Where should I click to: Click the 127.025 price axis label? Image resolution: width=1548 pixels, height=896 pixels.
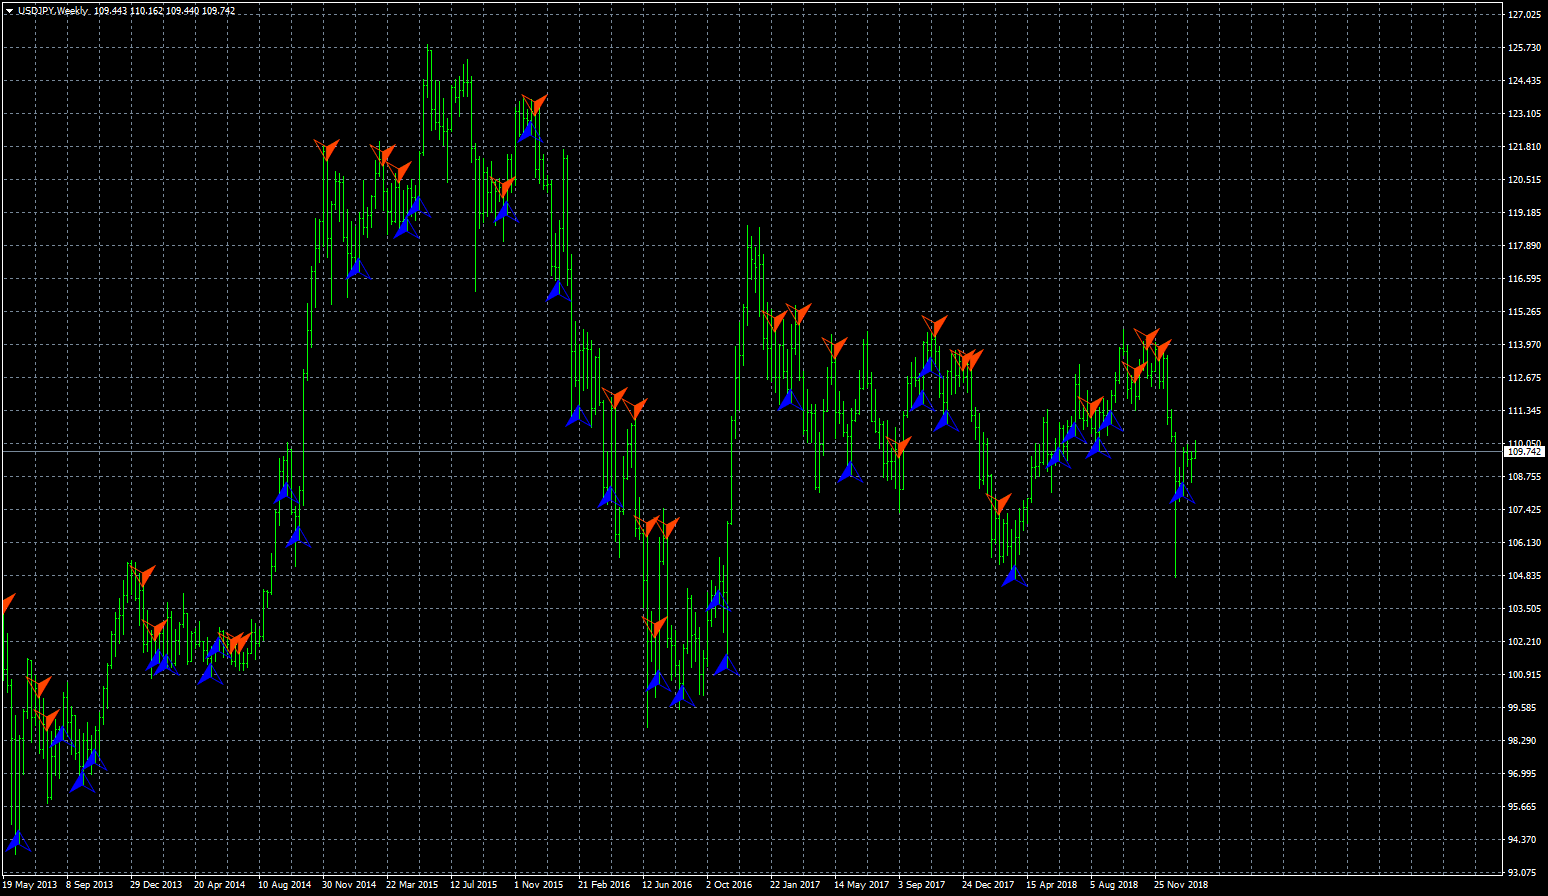tap(1523, 15)
